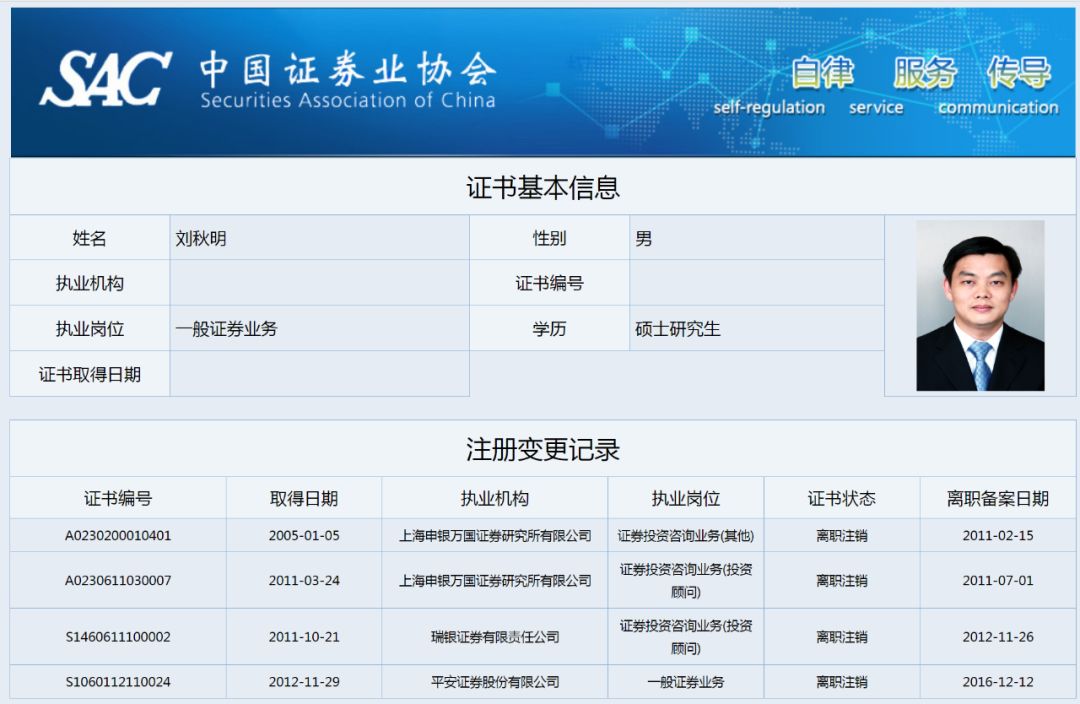This screenshot has height=704, width=1080.
Task: Select certificate number A0230200010401
Action: [x=118, y=535]
